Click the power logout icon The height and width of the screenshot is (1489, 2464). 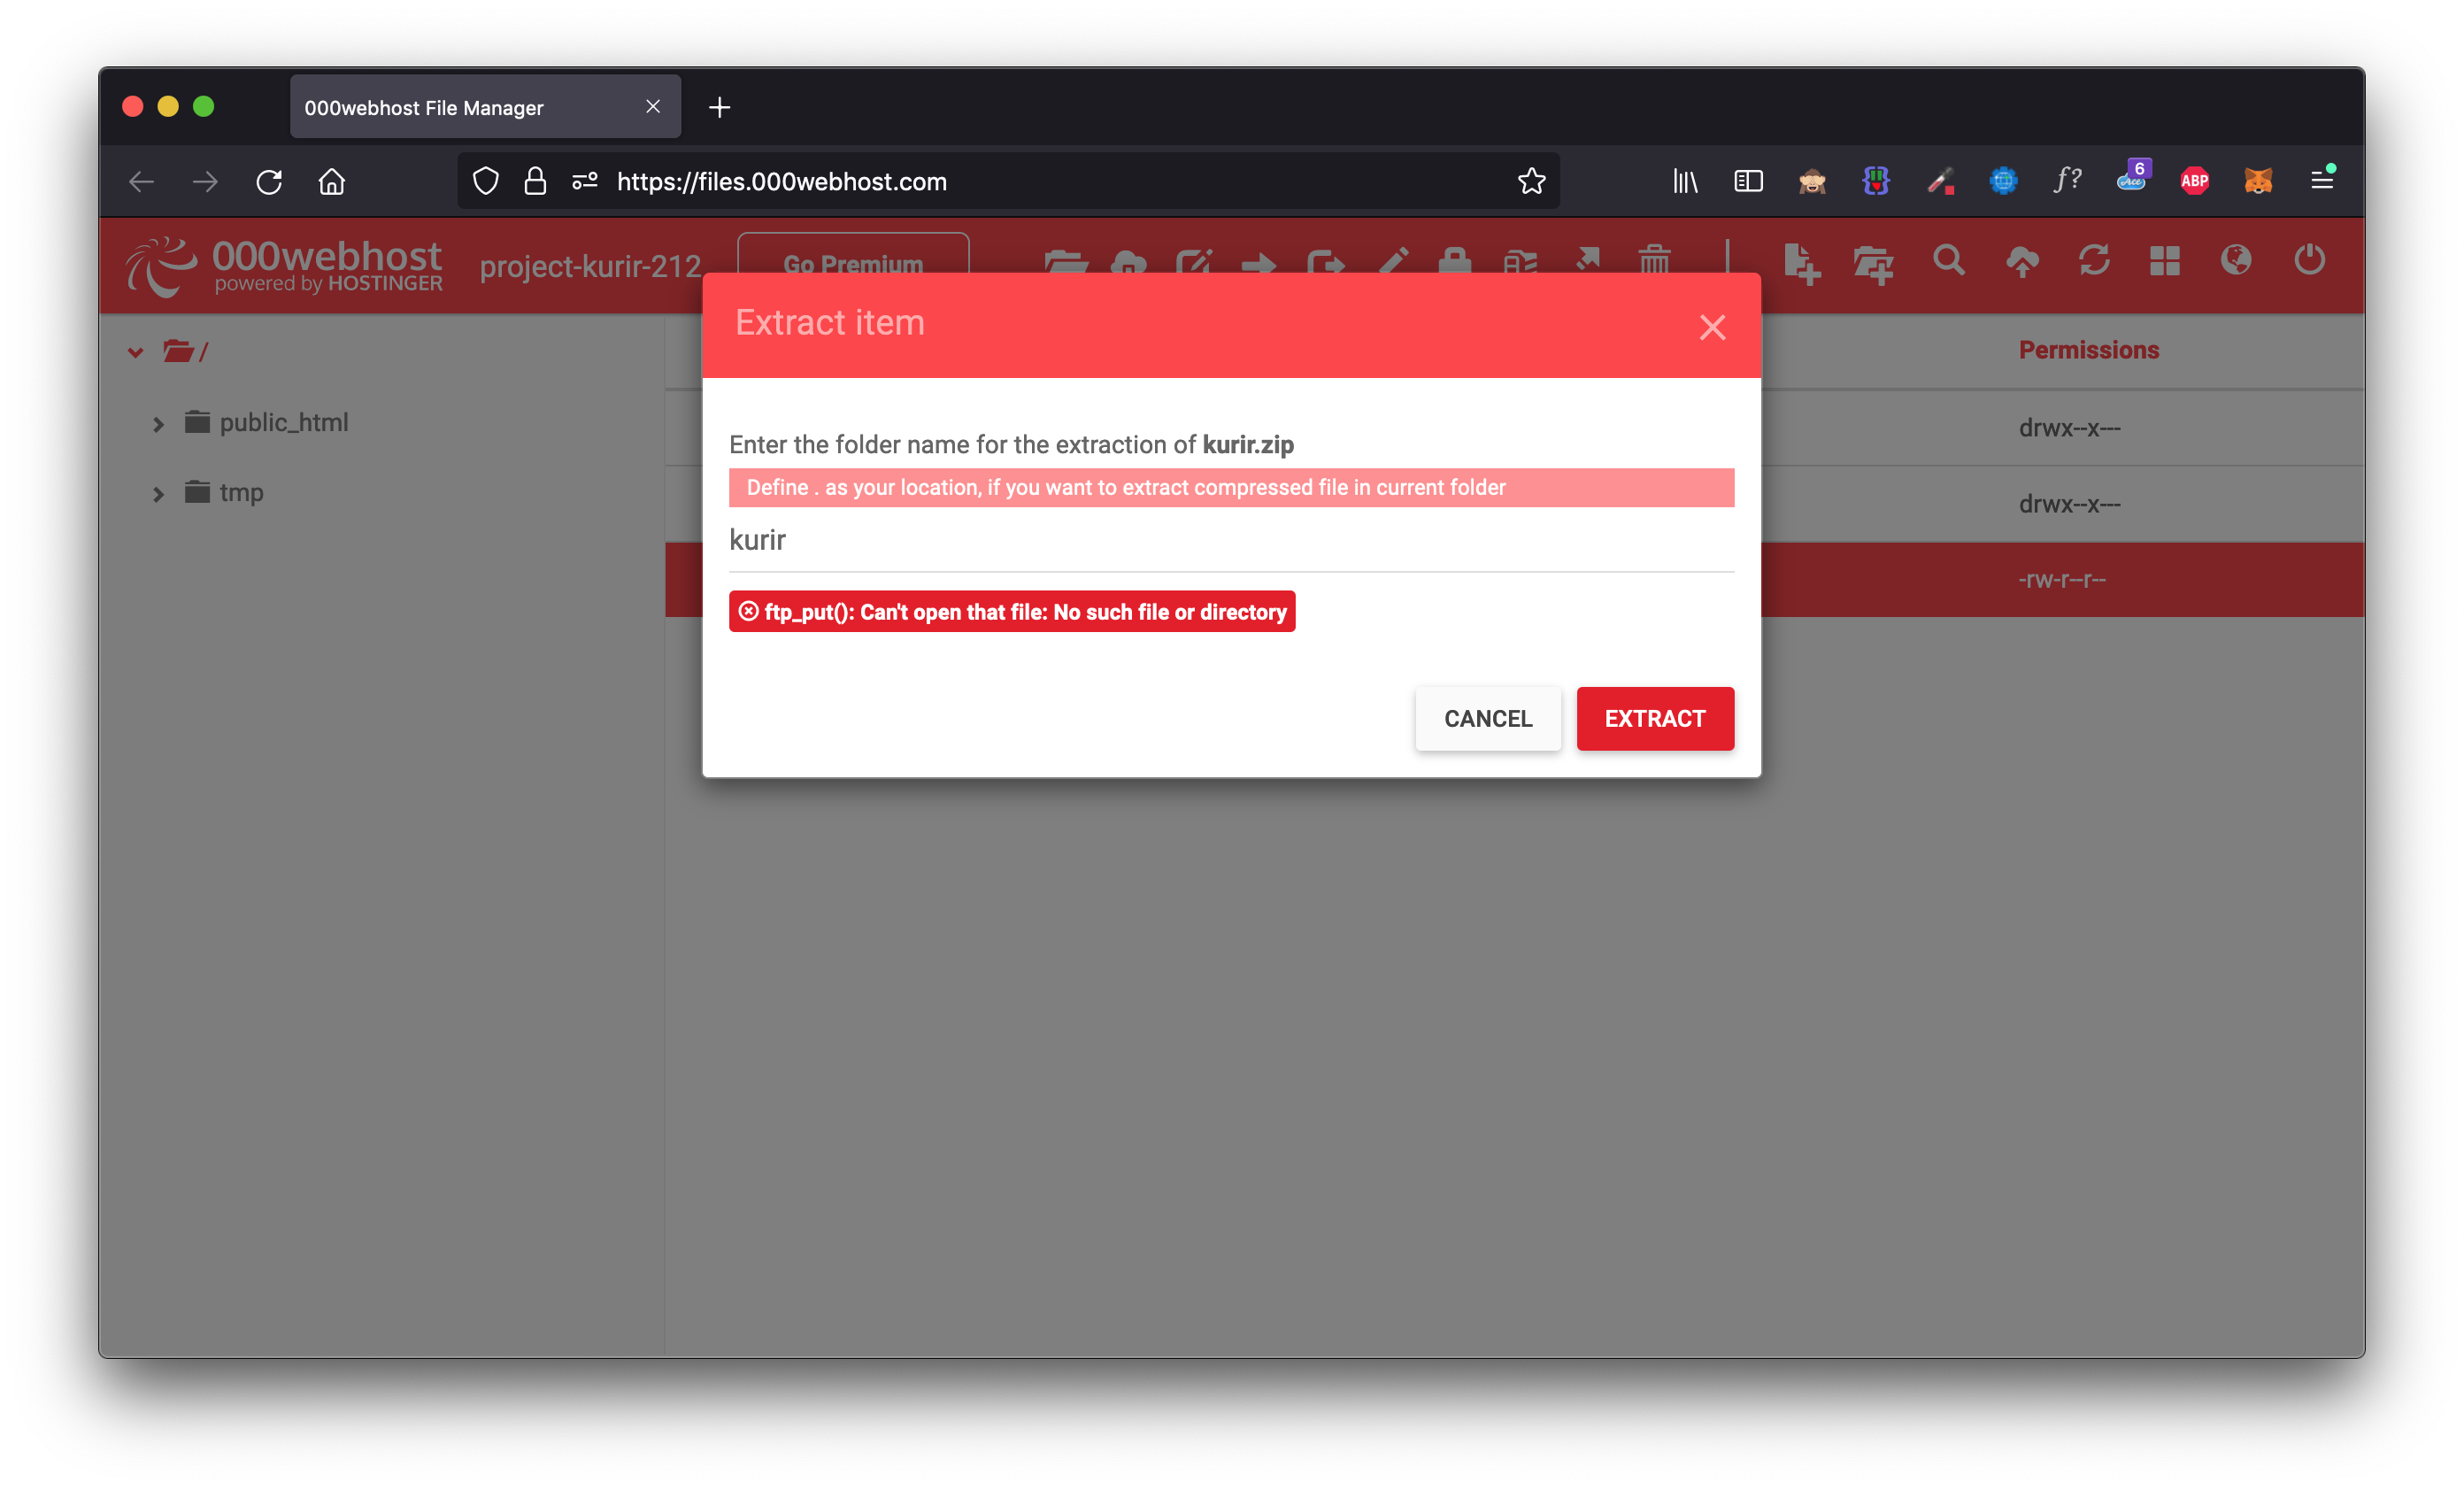[2308, 261]
